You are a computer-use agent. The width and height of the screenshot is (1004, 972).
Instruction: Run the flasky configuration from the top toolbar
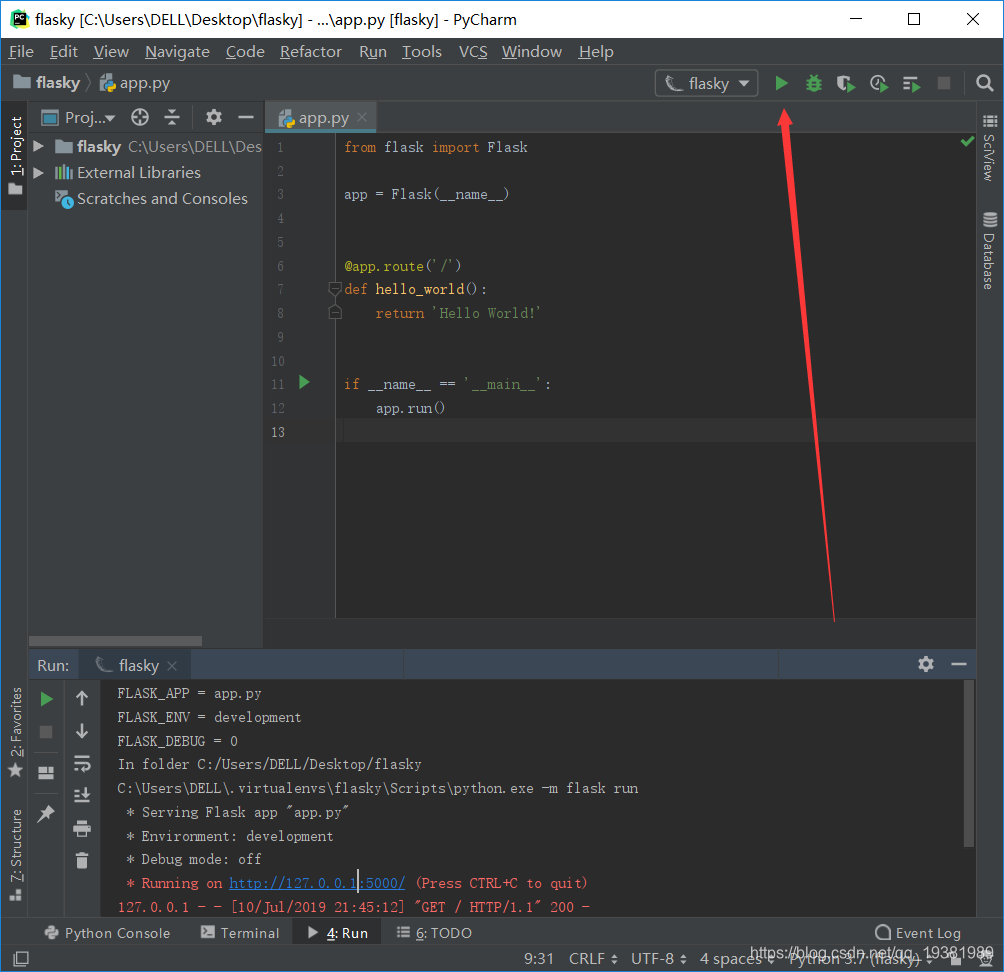coord(781,83)
